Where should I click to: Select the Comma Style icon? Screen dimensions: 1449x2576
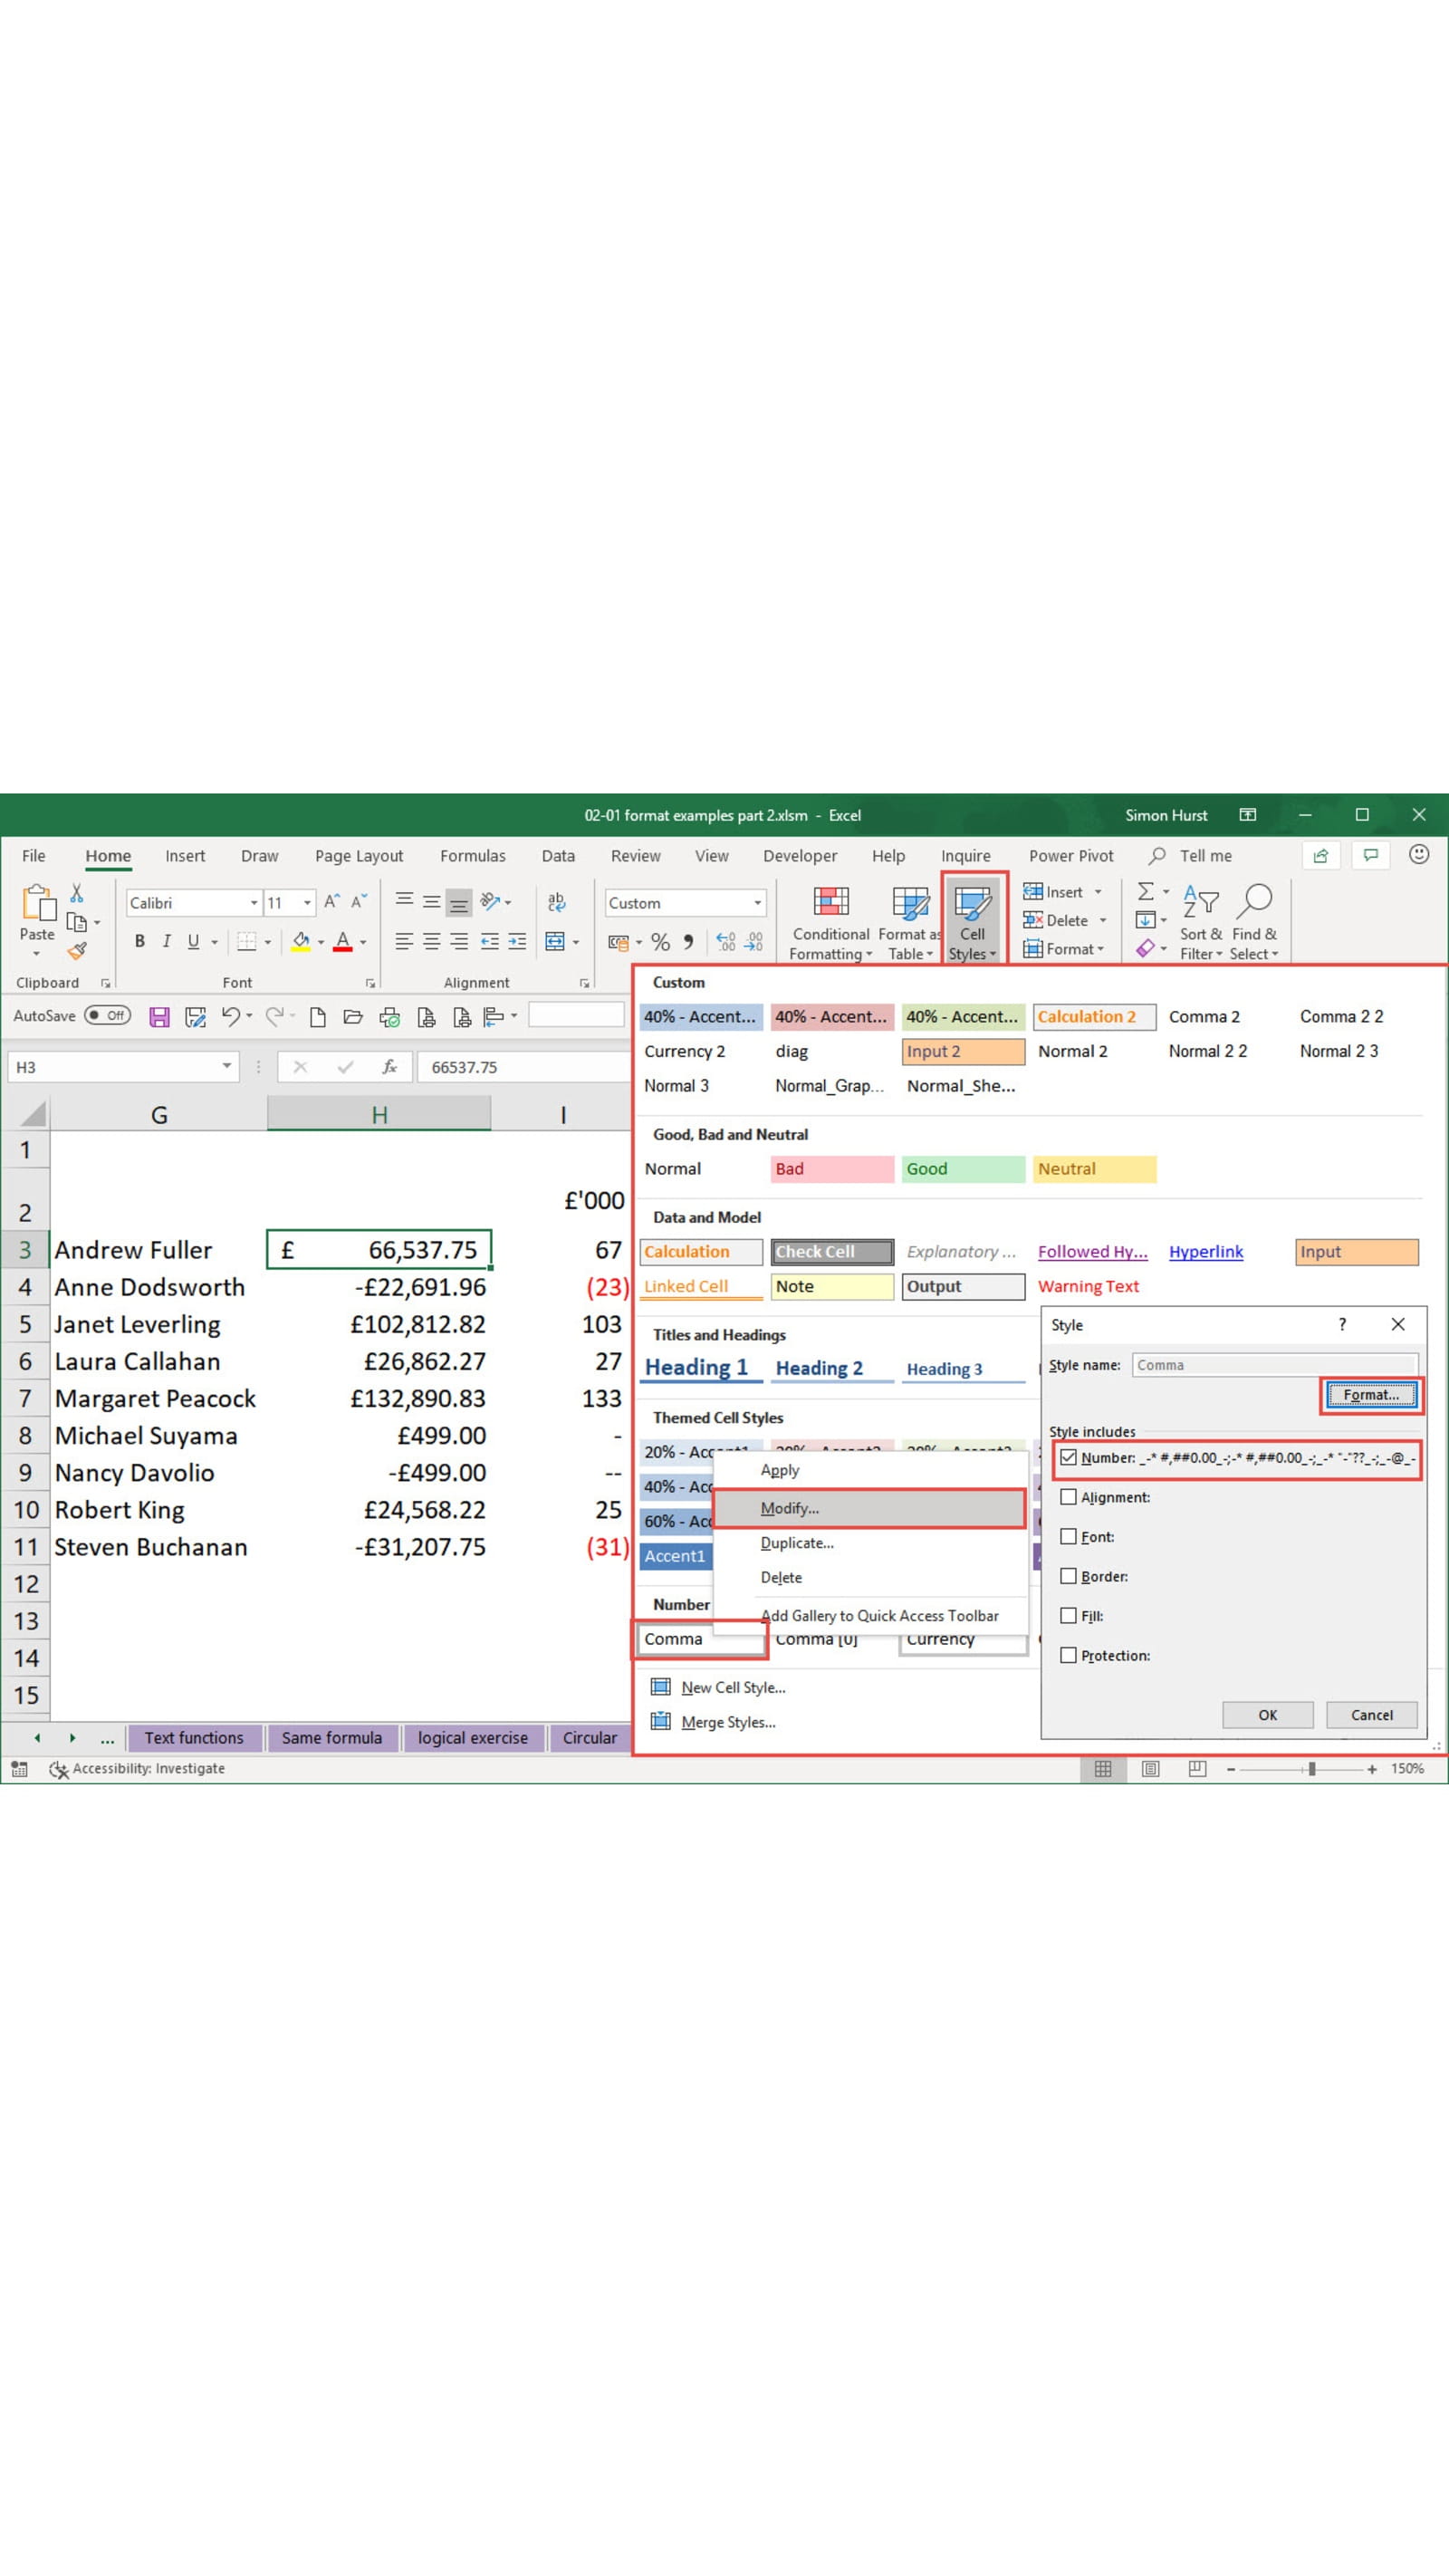pyautogui.click(x=688, y=941)
